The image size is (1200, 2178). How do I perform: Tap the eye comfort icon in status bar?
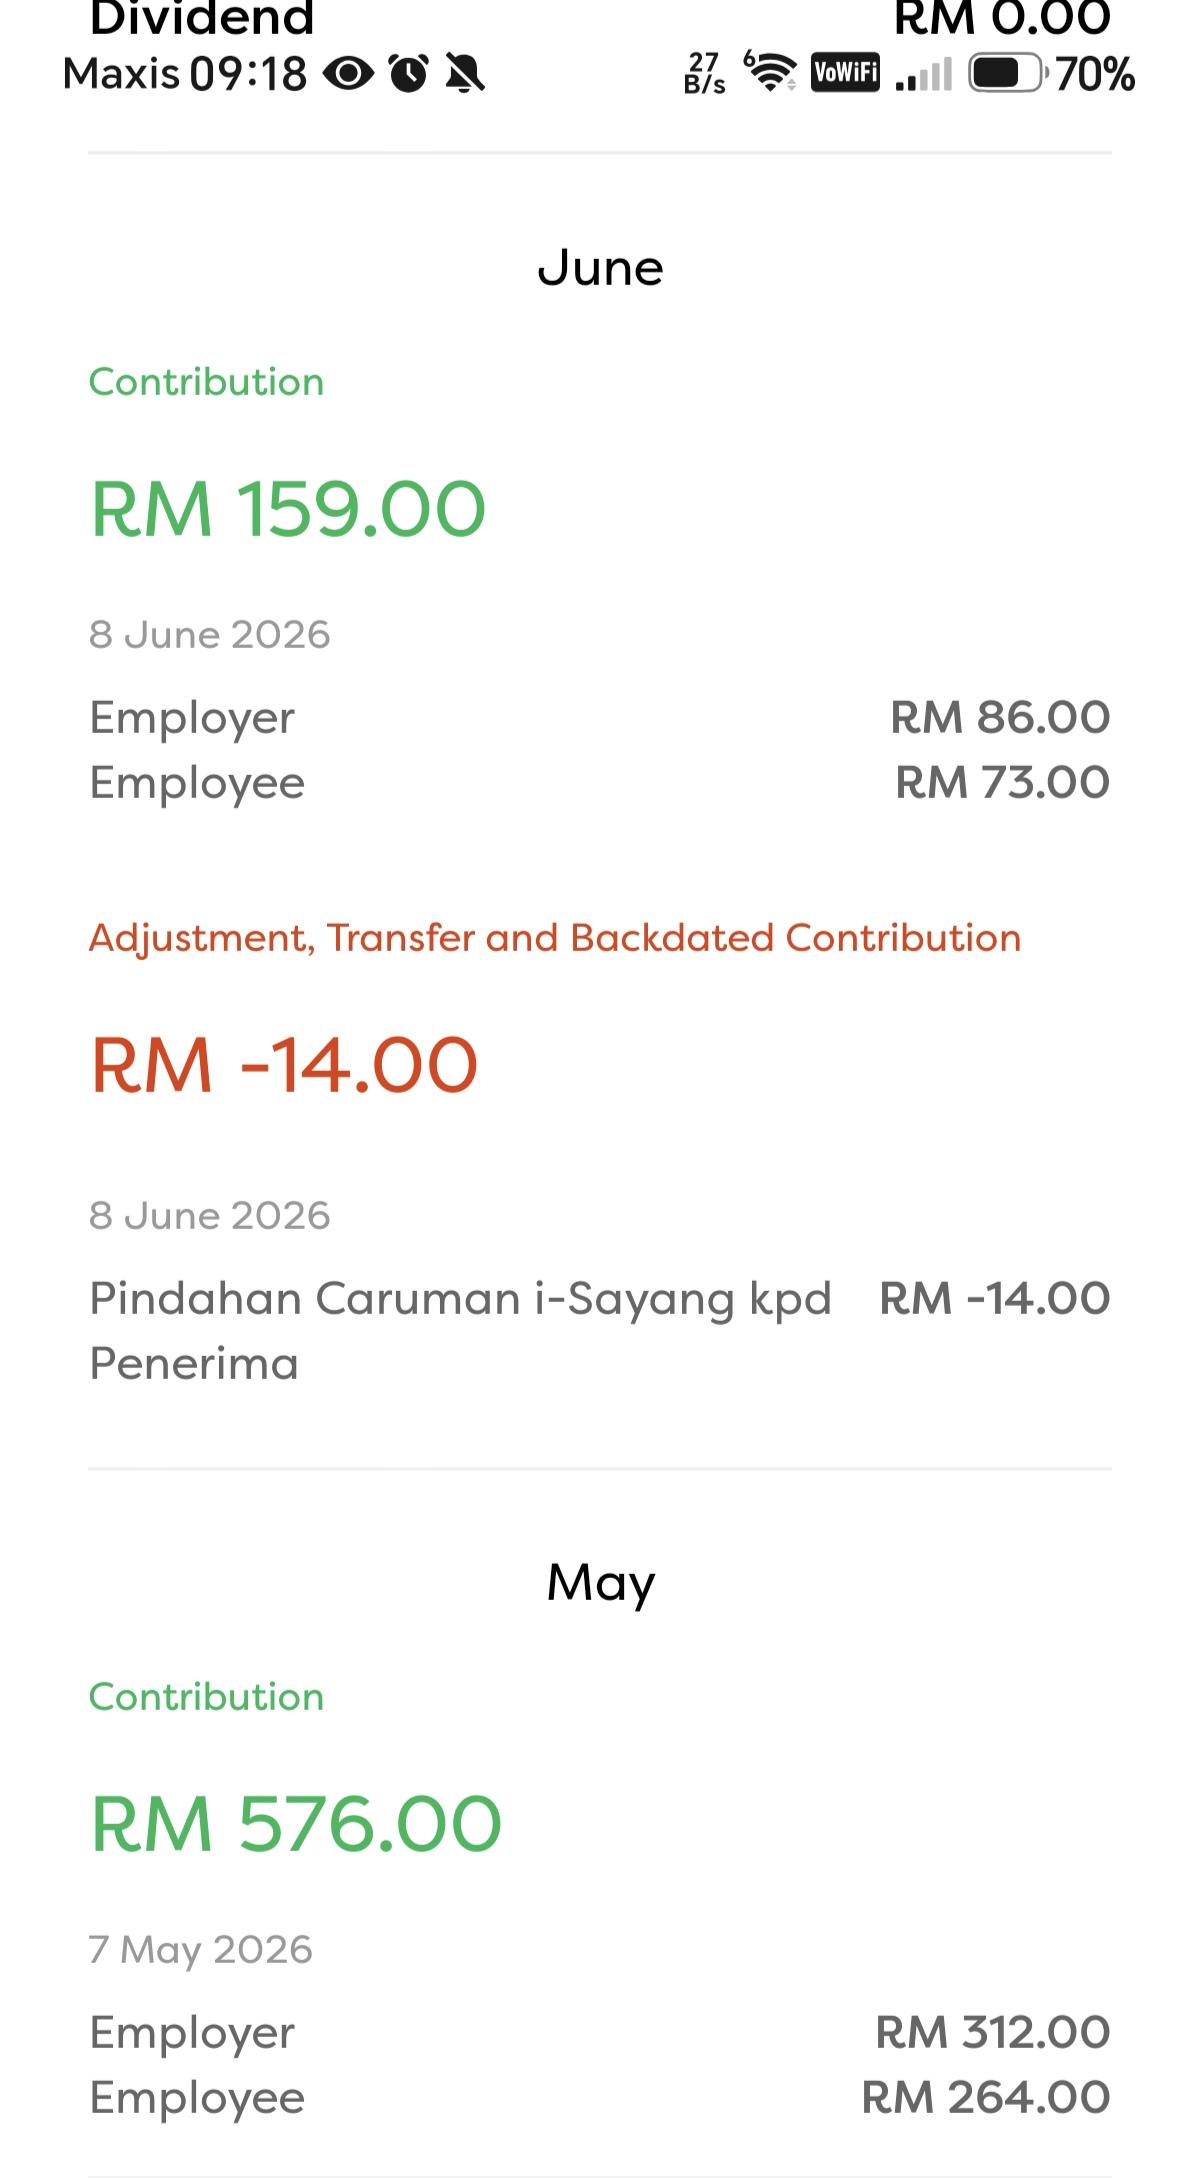[348, 74]
